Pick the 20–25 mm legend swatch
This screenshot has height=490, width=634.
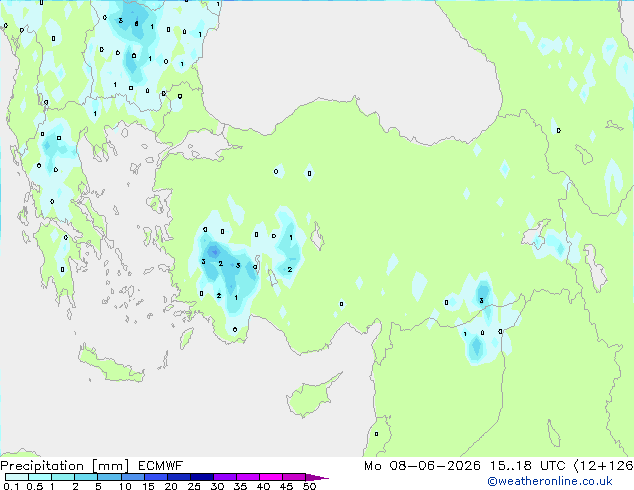[178, 477]
